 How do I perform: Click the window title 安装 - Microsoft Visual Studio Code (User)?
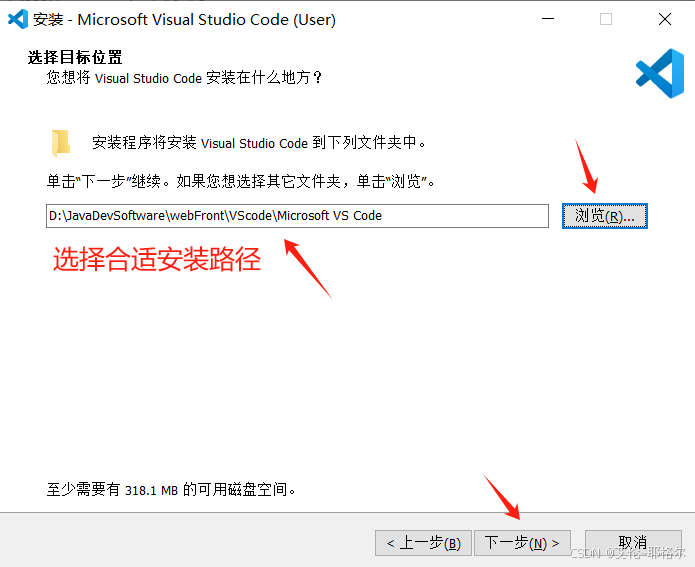pos(184,20)
